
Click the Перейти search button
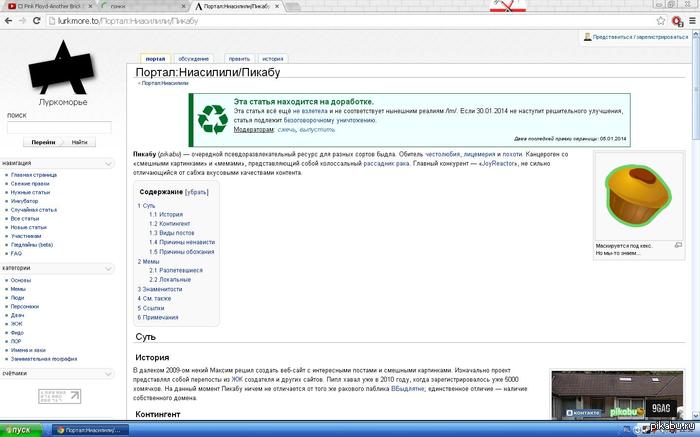pyautogui.click(x=43, y=142)
